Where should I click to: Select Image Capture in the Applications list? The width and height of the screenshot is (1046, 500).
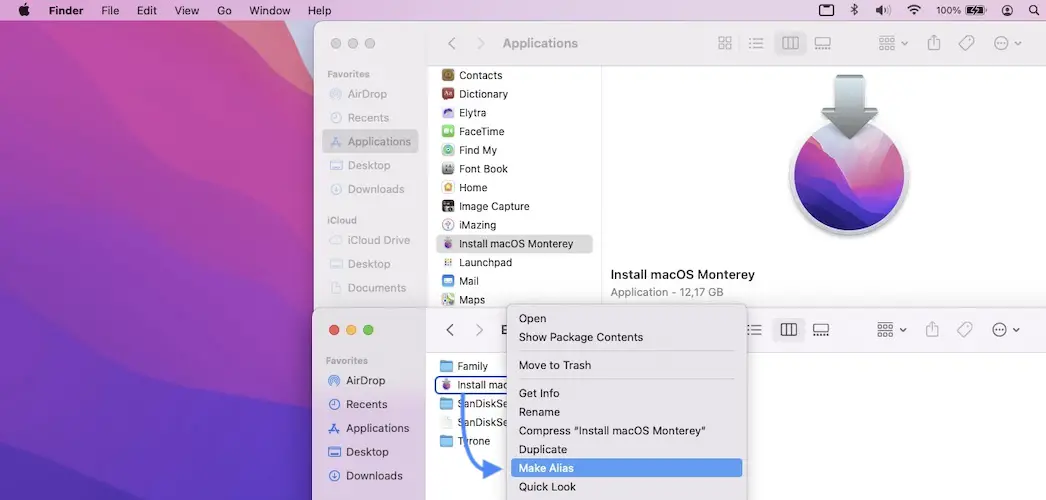[x=494, y=206]
